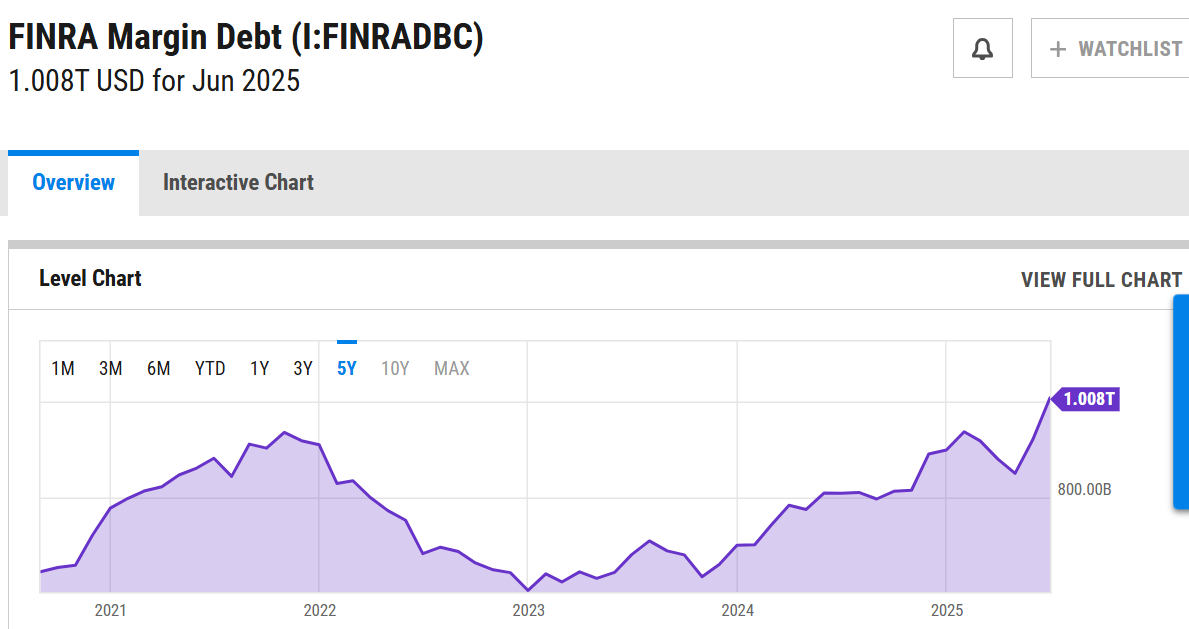Click the blue side panel tab
The height and width of the screenshot is (629, 1189).
1181,402
